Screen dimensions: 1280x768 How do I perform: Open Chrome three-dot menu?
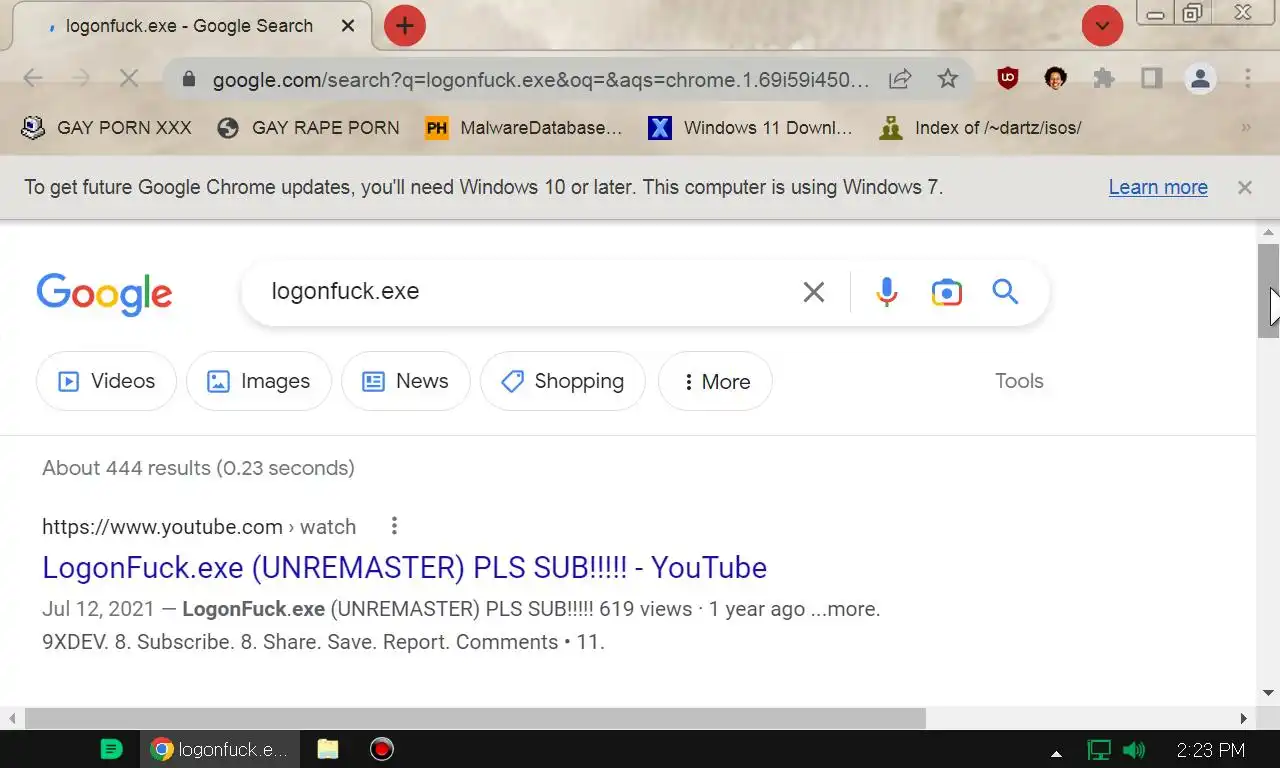point(1247,79)
